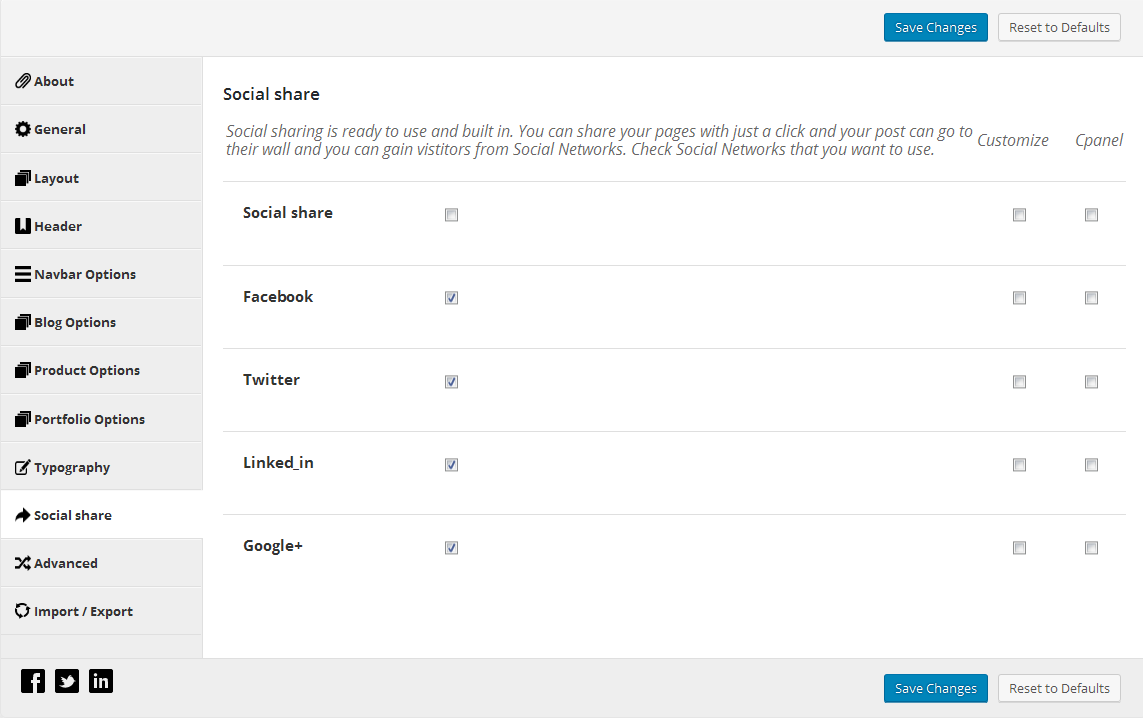Image resolution: width=1143 pixels, height=718 pixels.
Task: Tick Customize checkbox in Google+ row
Action: pos(1019,547)
